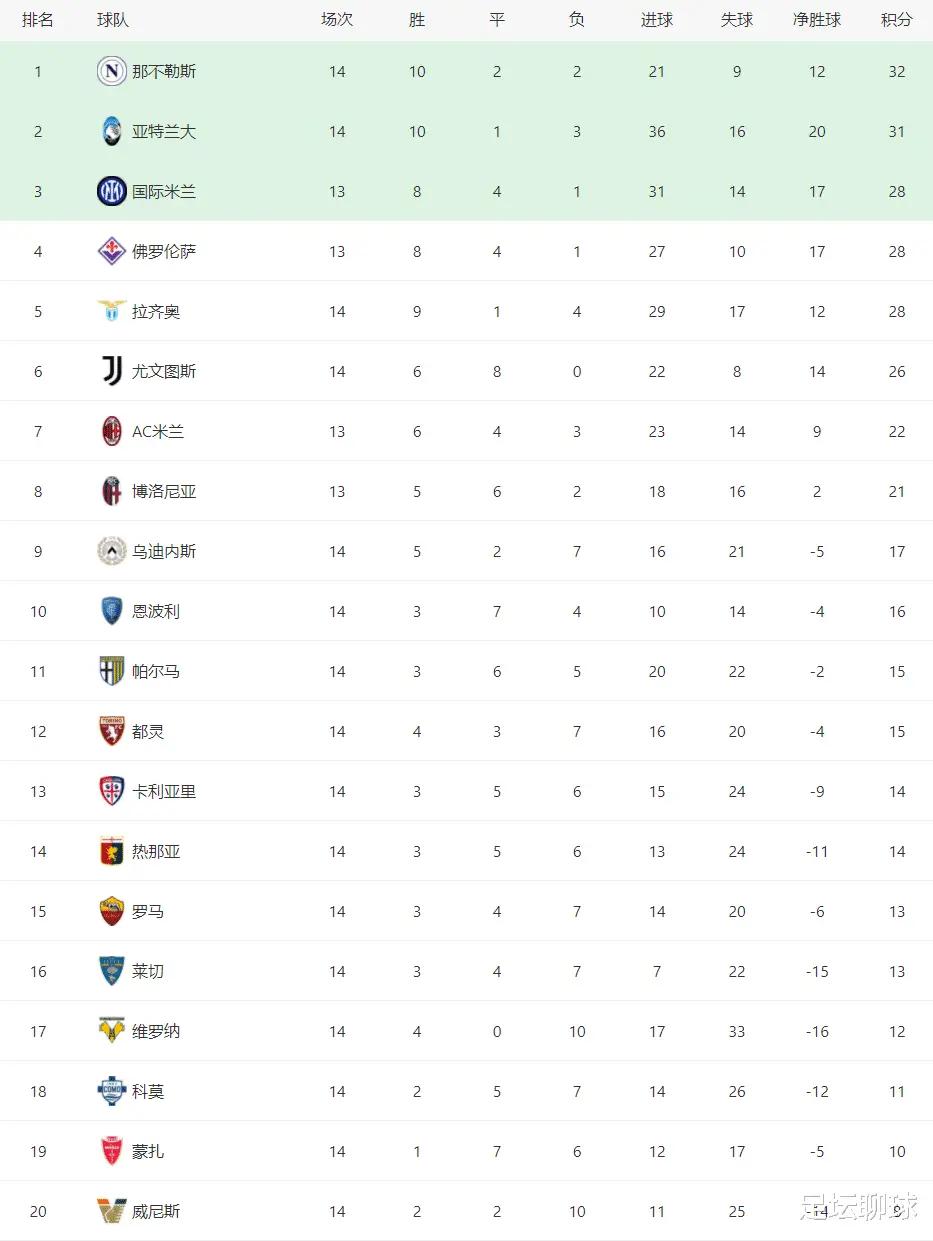The width and height of the screenshot is (933, 1241).
Task: Click the Como (科莫) team logo
Action: (x=112, y=1091)
